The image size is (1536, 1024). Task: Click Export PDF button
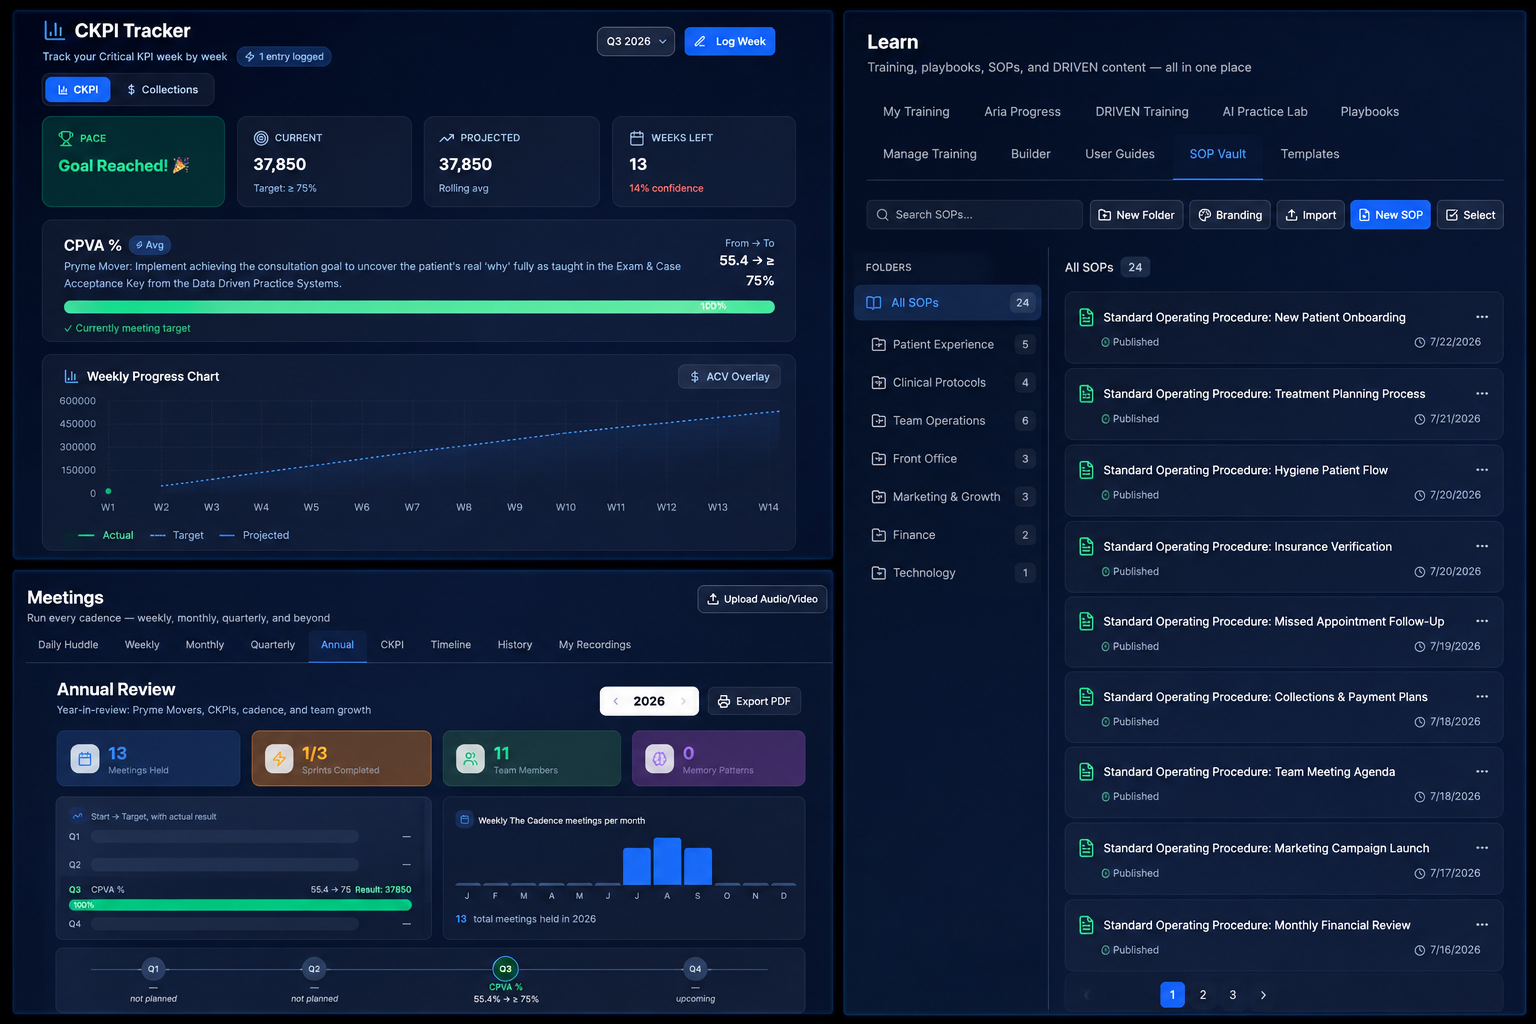pos(754,701)
